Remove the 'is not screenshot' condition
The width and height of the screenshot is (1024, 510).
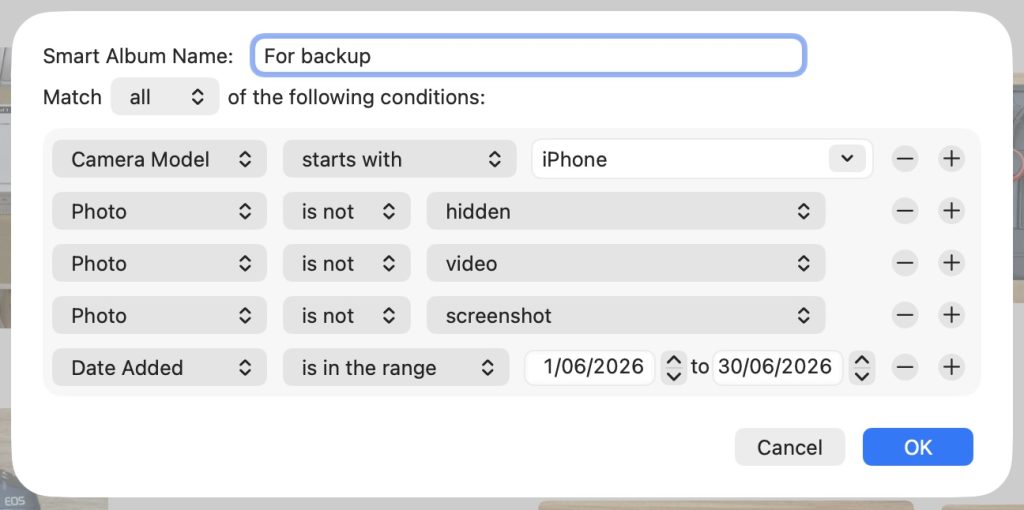[x=905, y=315]
